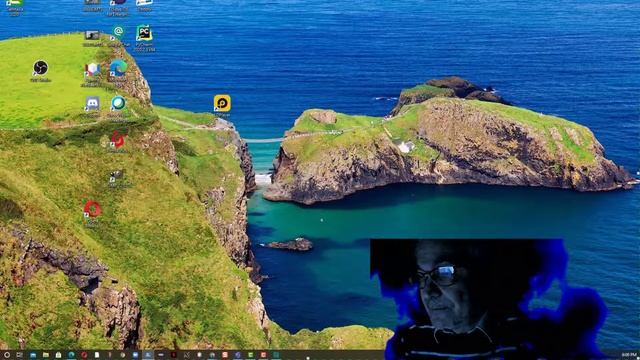The height and width of the screenshot is (360, 640).
Task: Open the OBS Studio desktop shortcut
Action: (x=40, y=68)
